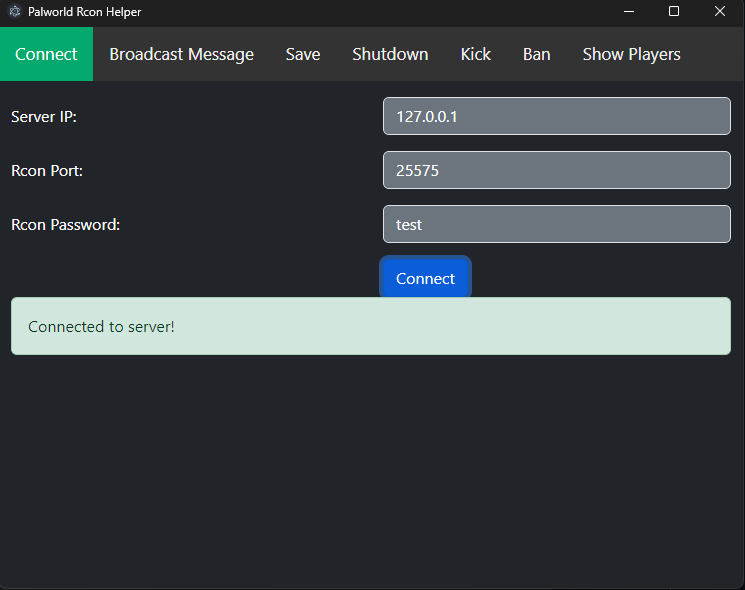Click the Palworld Rcon Helper app icon
This screenshot has height=590, width=745.
[15, 11]
